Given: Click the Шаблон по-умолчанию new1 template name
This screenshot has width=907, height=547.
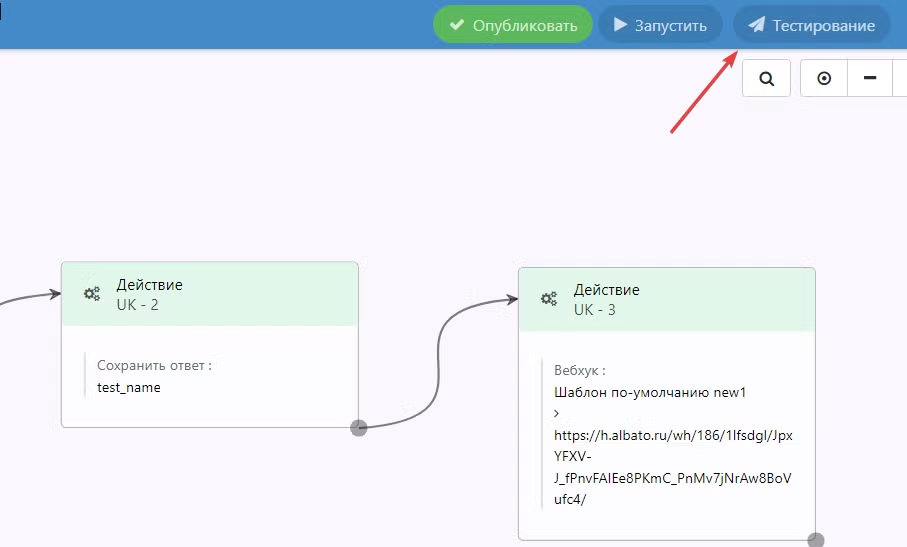Looking at the screenshot, I should coord(650,392).
